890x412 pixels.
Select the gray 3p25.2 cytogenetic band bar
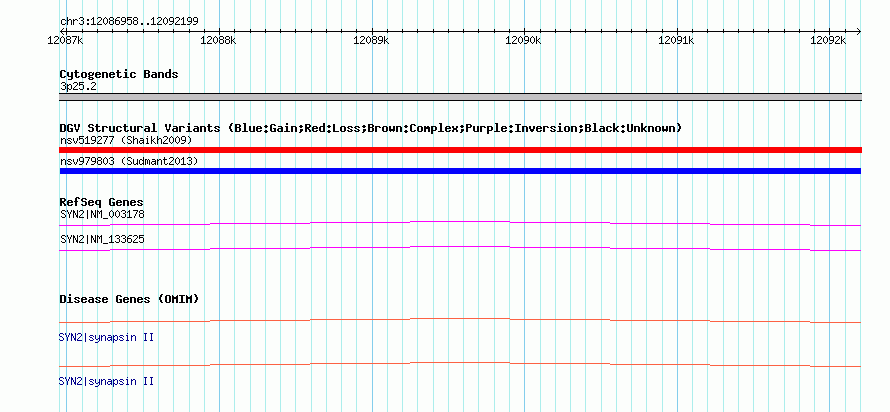pyautogui.click(x=460, y=97)
